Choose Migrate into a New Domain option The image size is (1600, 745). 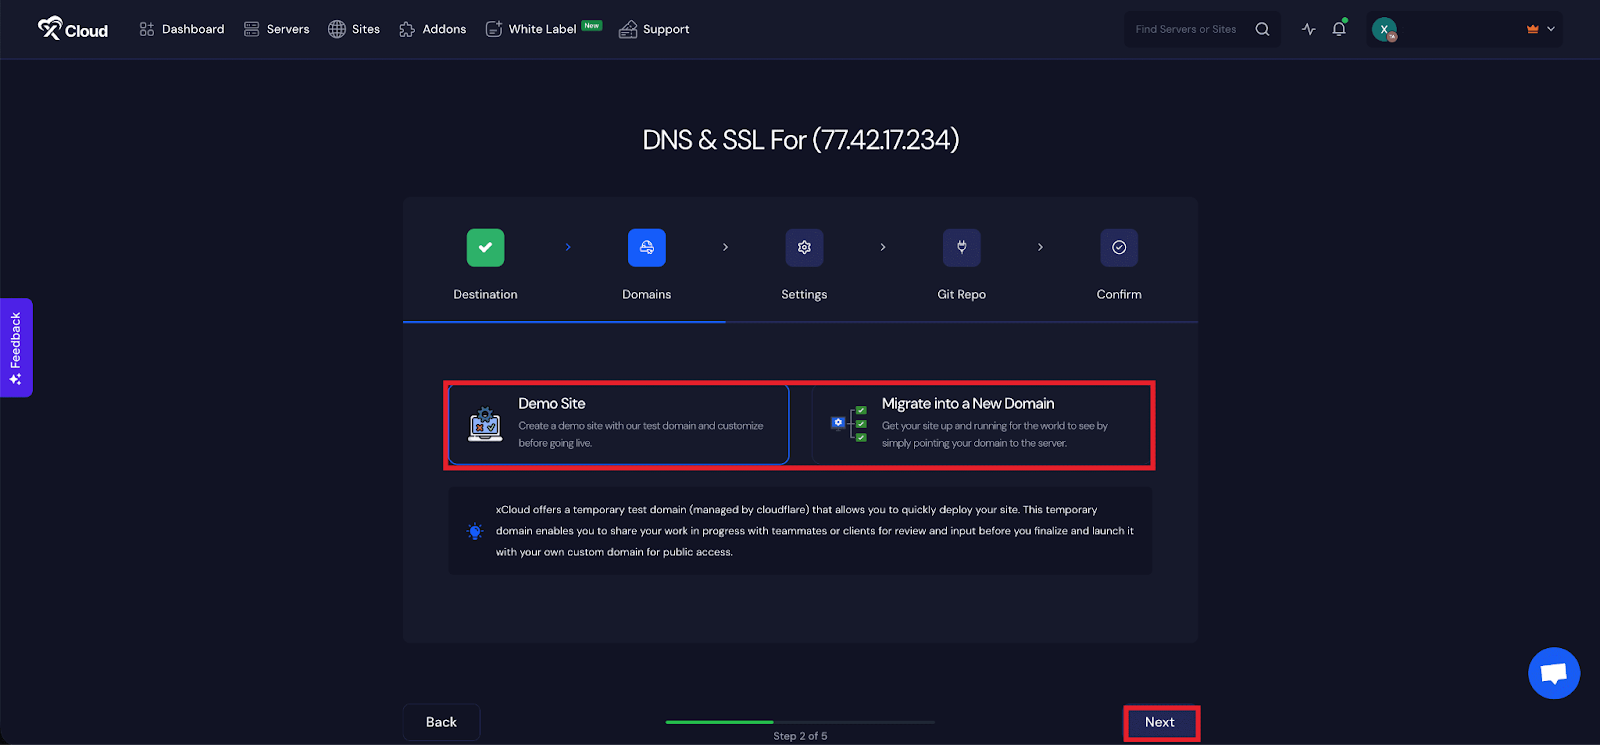[981, 424]
